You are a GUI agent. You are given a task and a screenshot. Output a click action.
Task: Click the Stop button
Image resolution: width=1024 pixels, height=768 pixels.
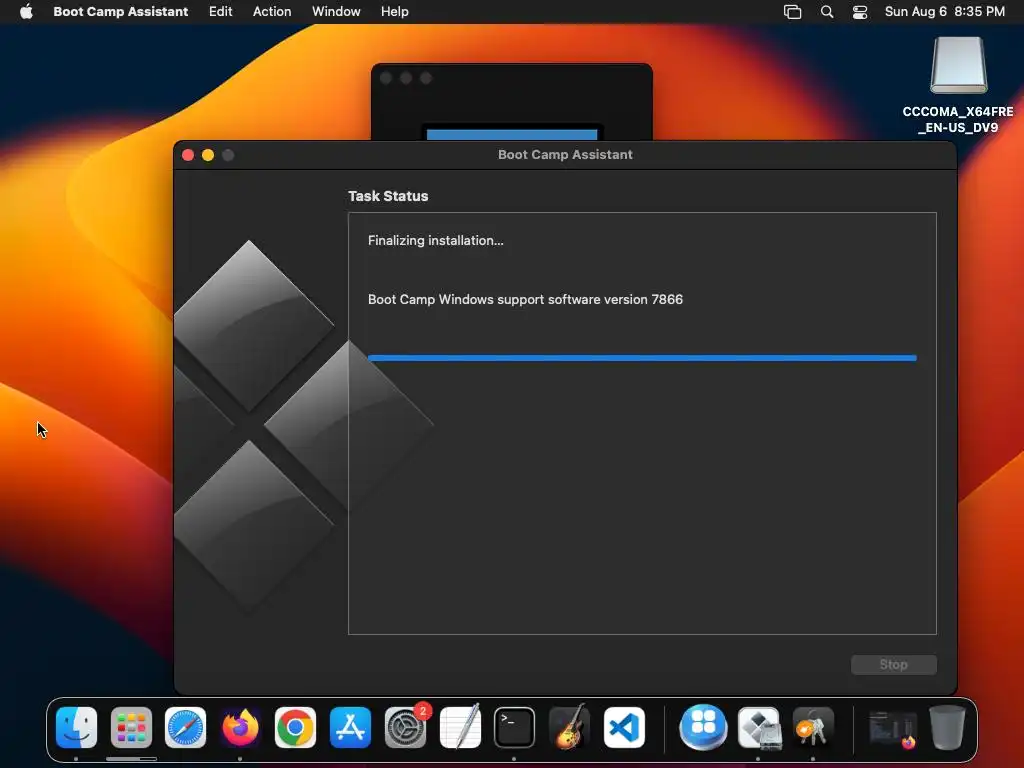pyautogui.click(x=893, y=665)
